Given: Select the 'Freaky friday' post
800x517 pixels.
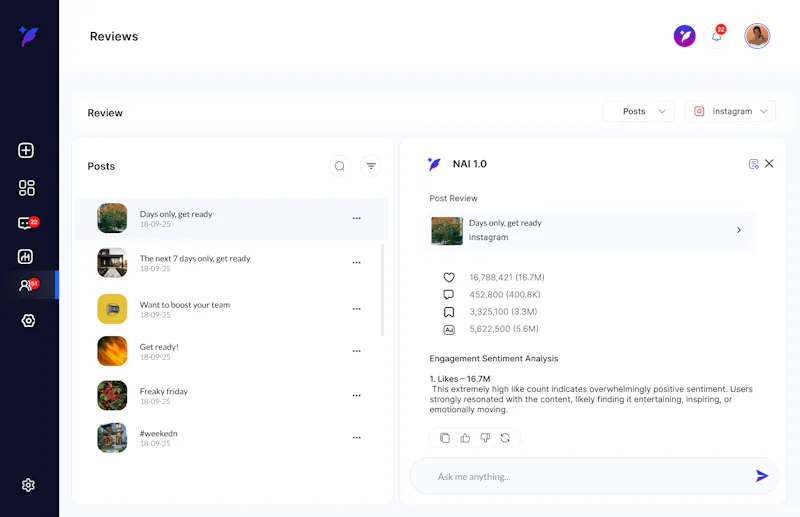Looking at the screenshot, I should [x=231, y=396].
